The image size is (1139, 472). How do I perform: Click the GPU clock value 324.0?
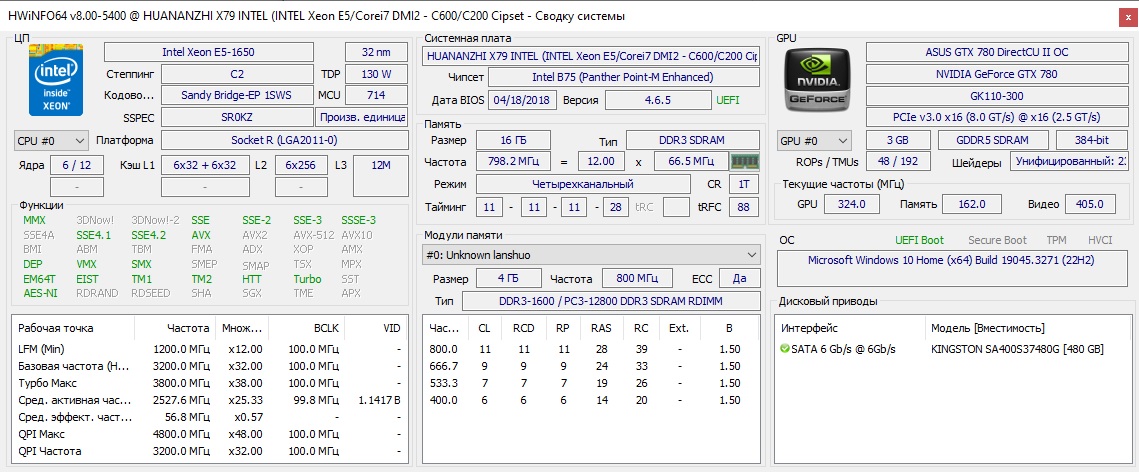point(852,204)
